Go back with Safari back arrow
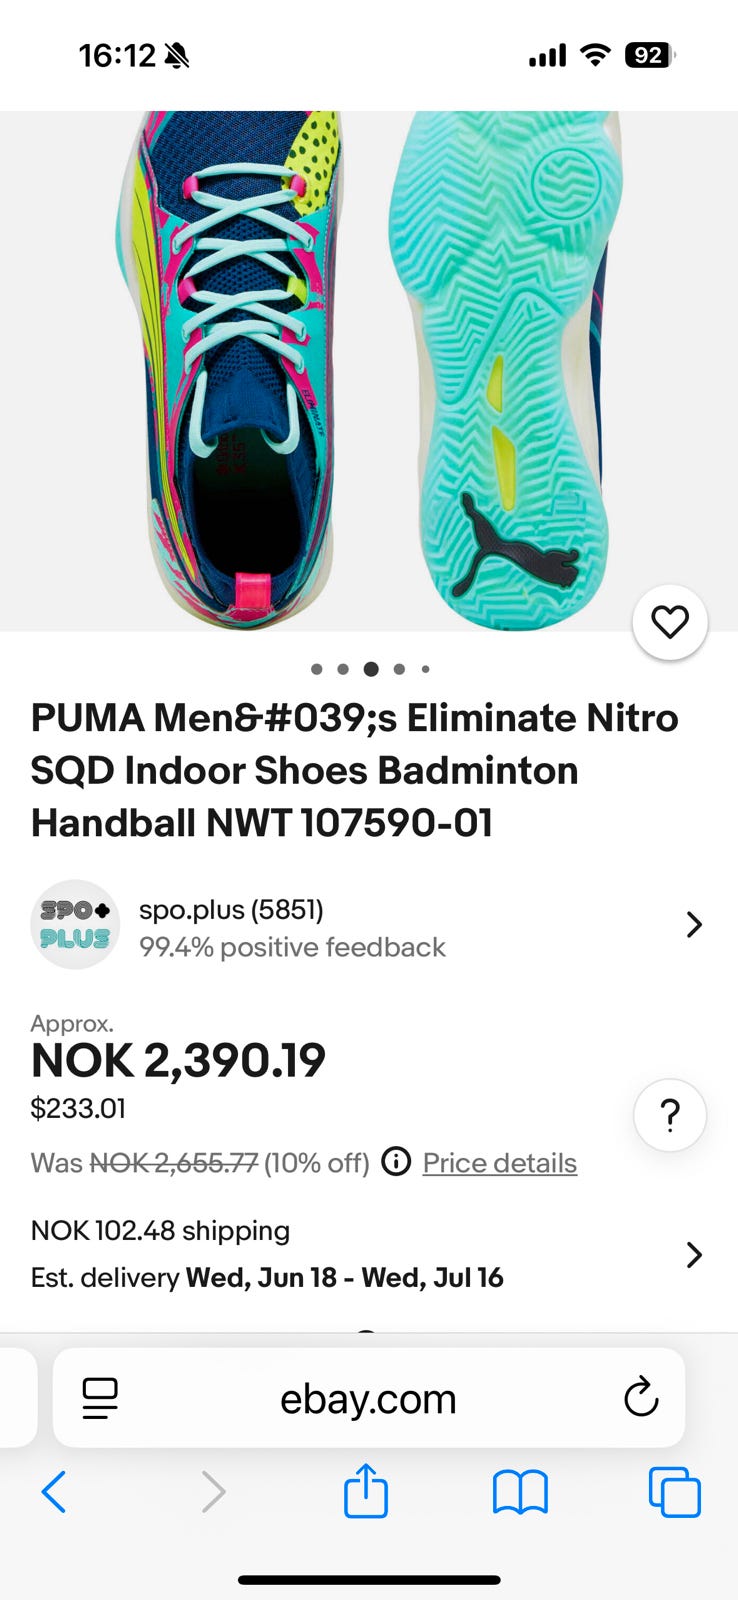 pos(54,1492)
